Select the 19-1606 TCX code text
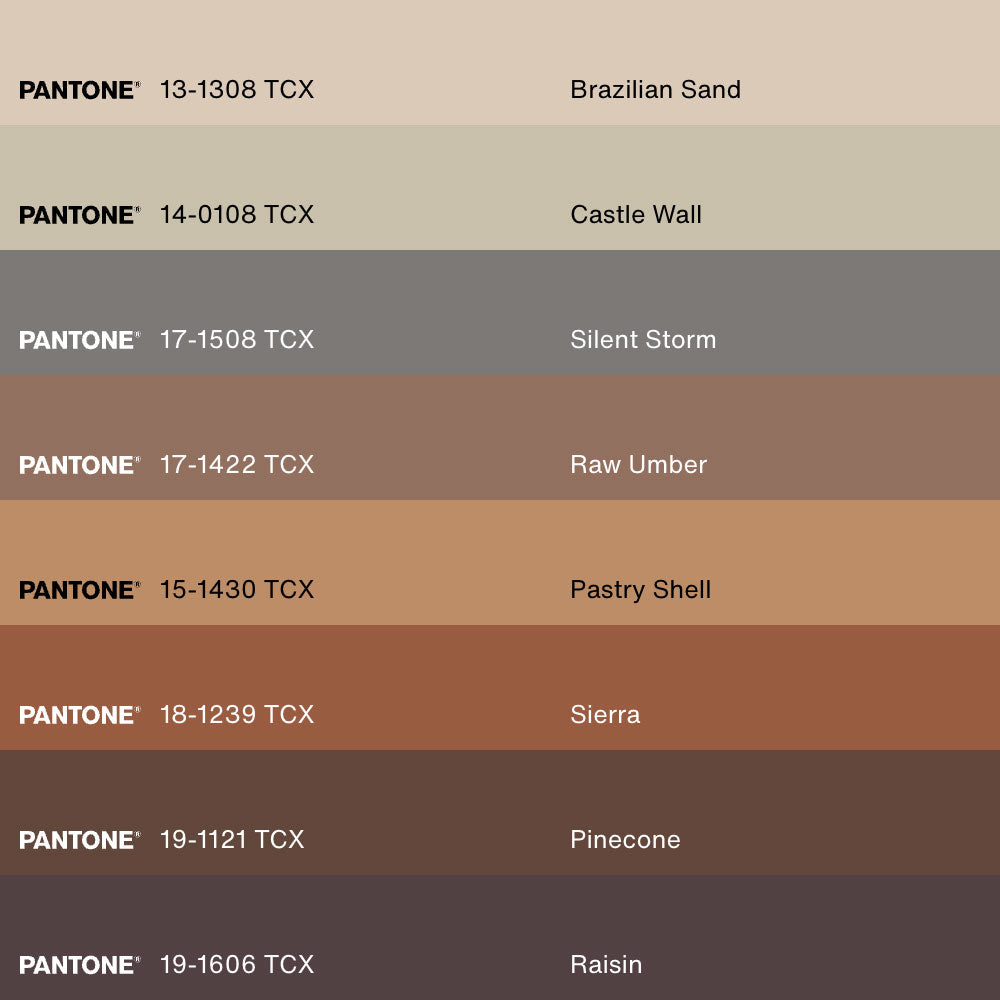The width and height of the screenshot is (1000, 1000). click(237, 965)
